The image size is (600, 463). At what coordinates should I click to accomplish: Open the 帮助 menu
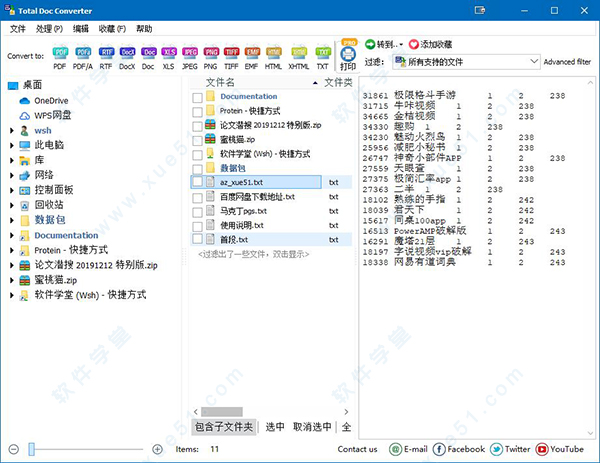click(144, 29)
